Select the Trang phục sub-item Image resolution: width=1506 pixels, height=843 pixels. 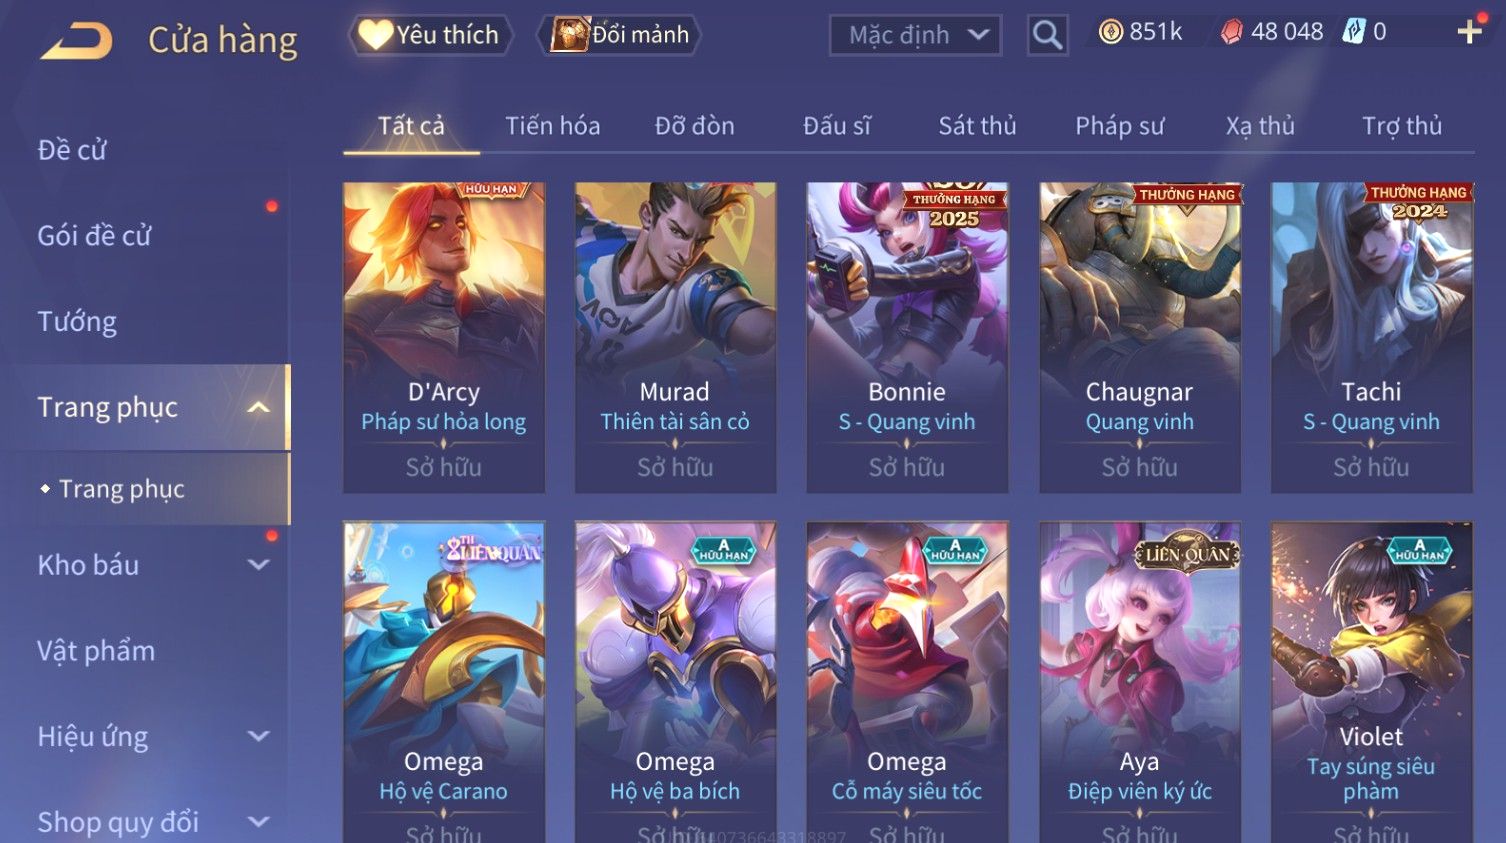pos(121,489)
